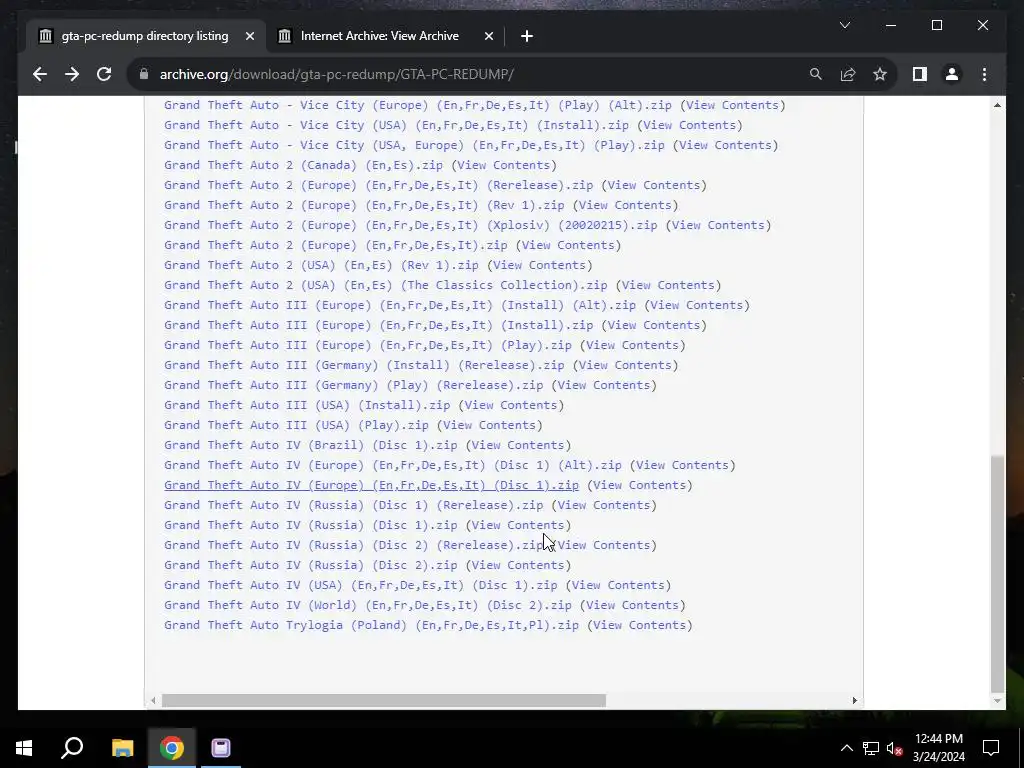Close the Internet Archive: View Archive tab
The width and height of the screenshot is (1024, 768).
(x=488, y=37)
